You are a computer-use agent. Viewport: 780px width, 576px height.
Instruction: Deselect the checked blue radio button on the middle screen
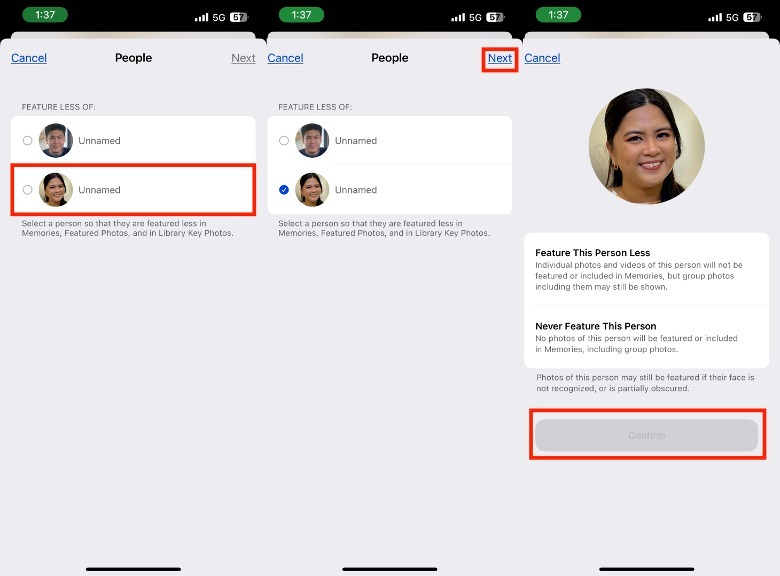(284, 190)
